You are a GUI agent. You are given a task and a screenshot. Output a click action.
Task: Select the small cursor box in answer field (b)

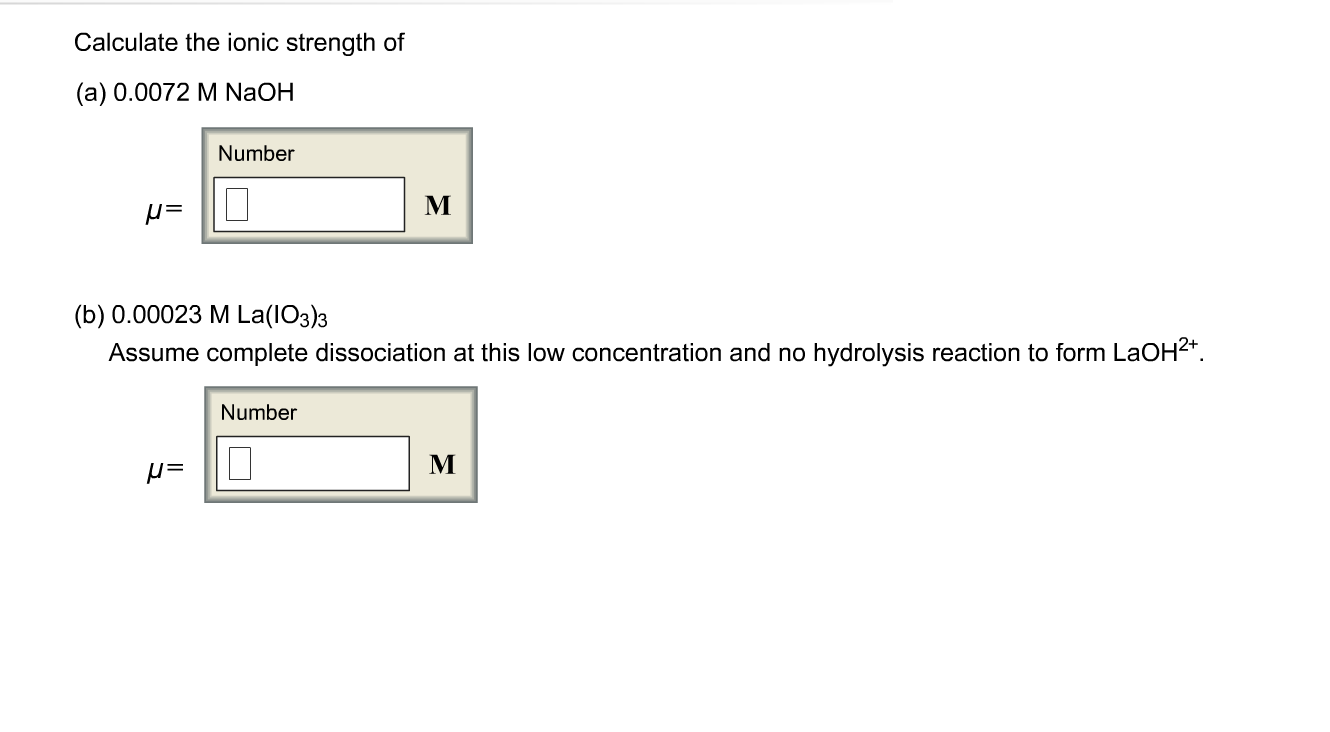(x=239, y=463)
